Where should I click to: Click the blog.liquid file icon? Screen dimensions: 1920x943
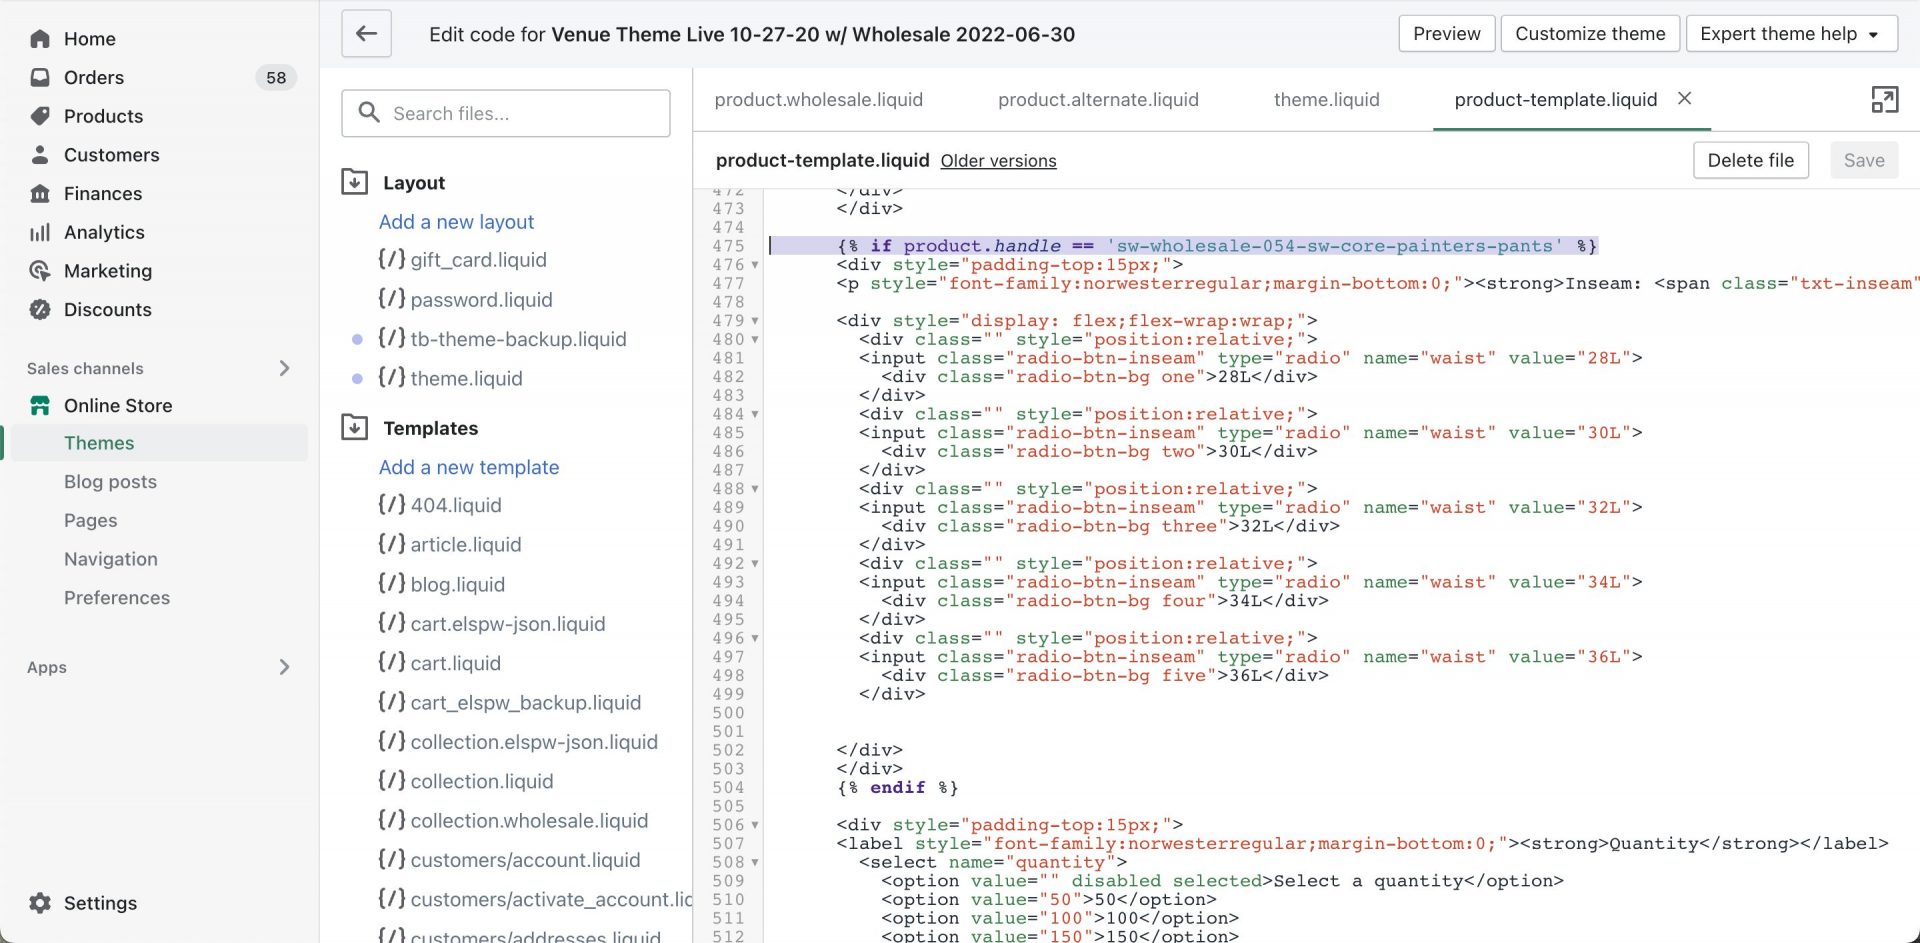(391, 584)
